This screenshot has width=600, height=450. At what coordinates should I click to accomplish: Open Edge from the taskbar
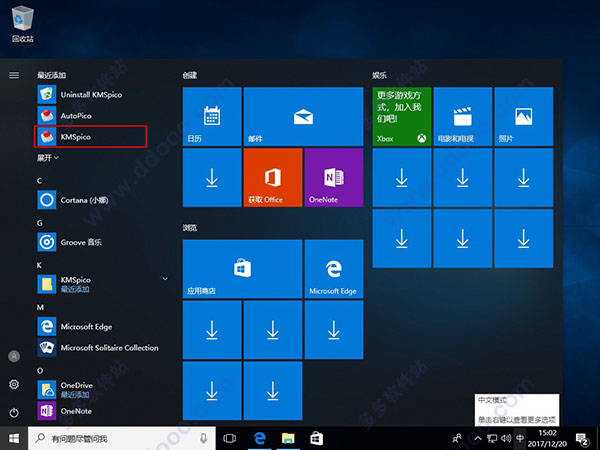[259, 439]
